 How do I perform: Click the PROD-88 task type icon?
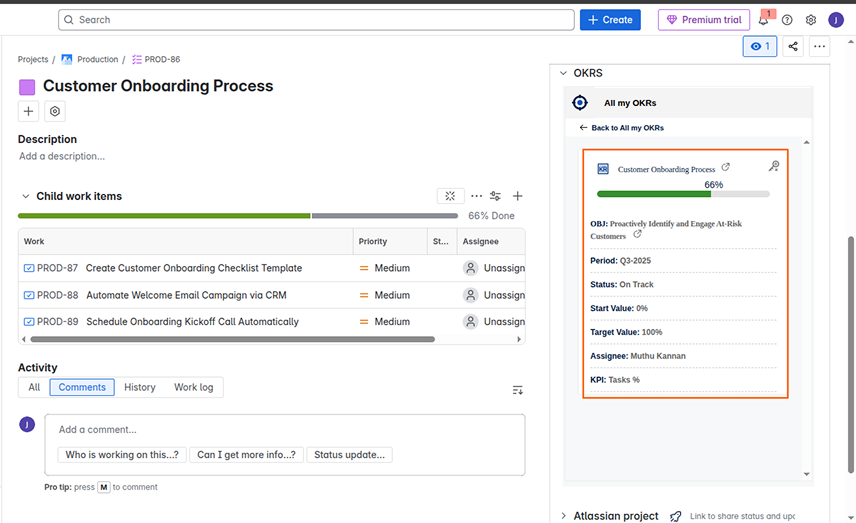coord(29,295)
